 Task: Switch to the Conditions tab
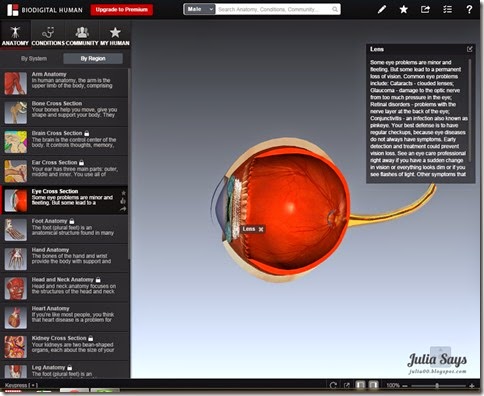point(48,35)
